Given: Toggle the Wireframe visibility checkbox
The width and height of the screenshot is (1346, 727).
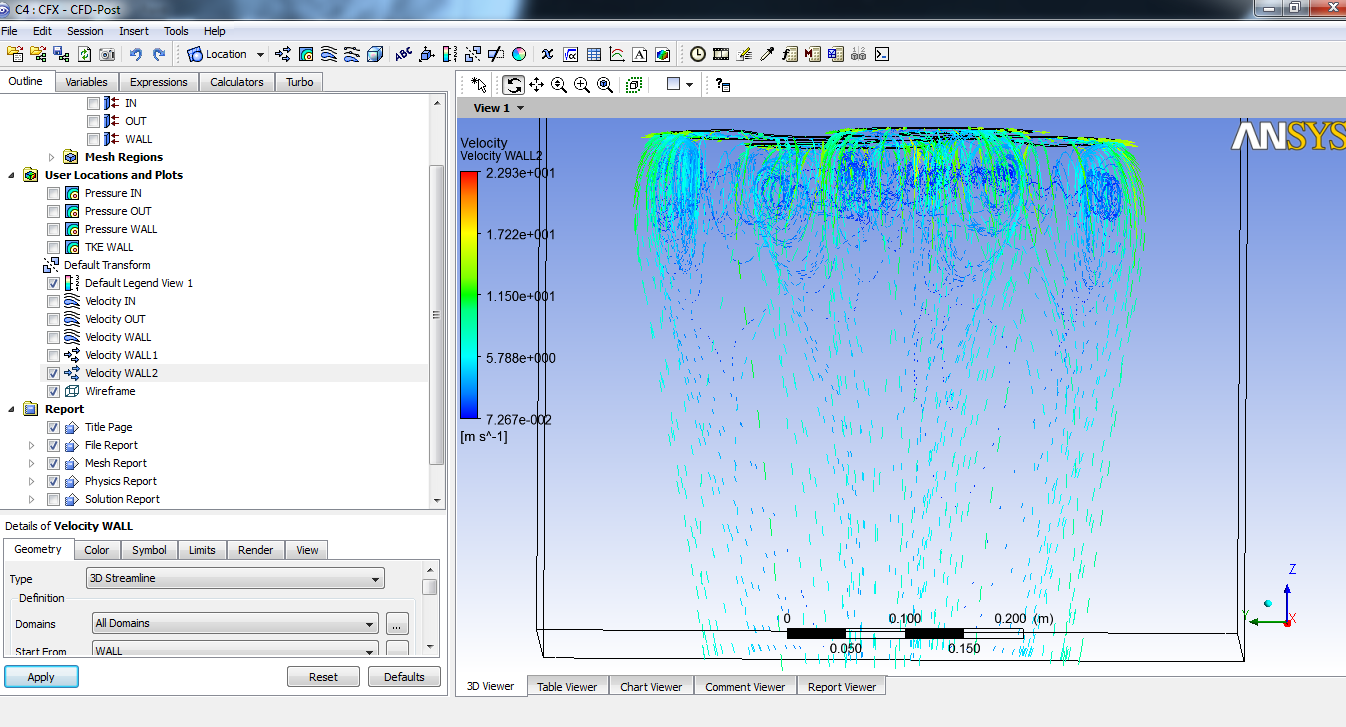Looking at the screenshot, I should click(x=54, y=391).
